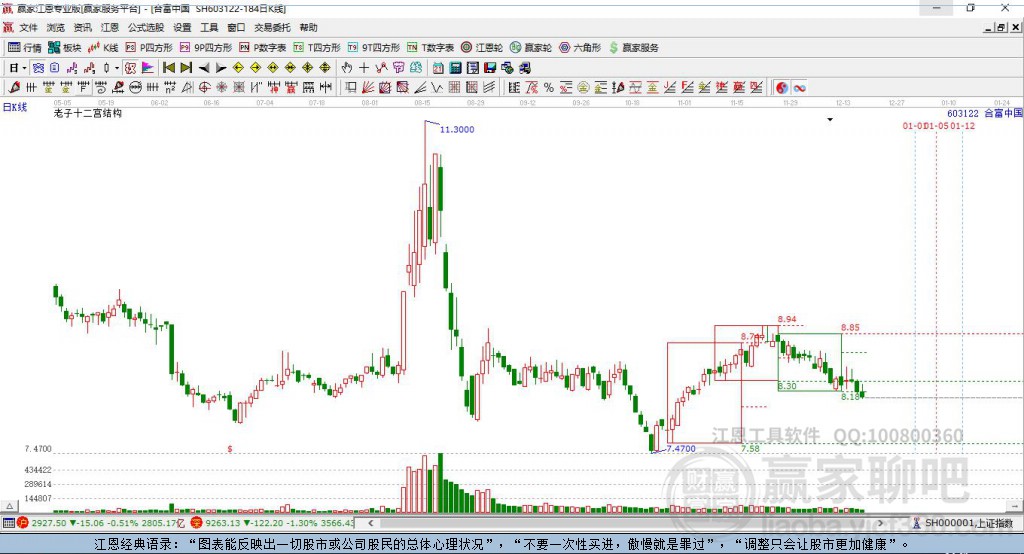Click the SH000001,上证指数 status entry
The width and height of the screenshot is (1024, 554).
pyautogui.click(x=963, y=523)
